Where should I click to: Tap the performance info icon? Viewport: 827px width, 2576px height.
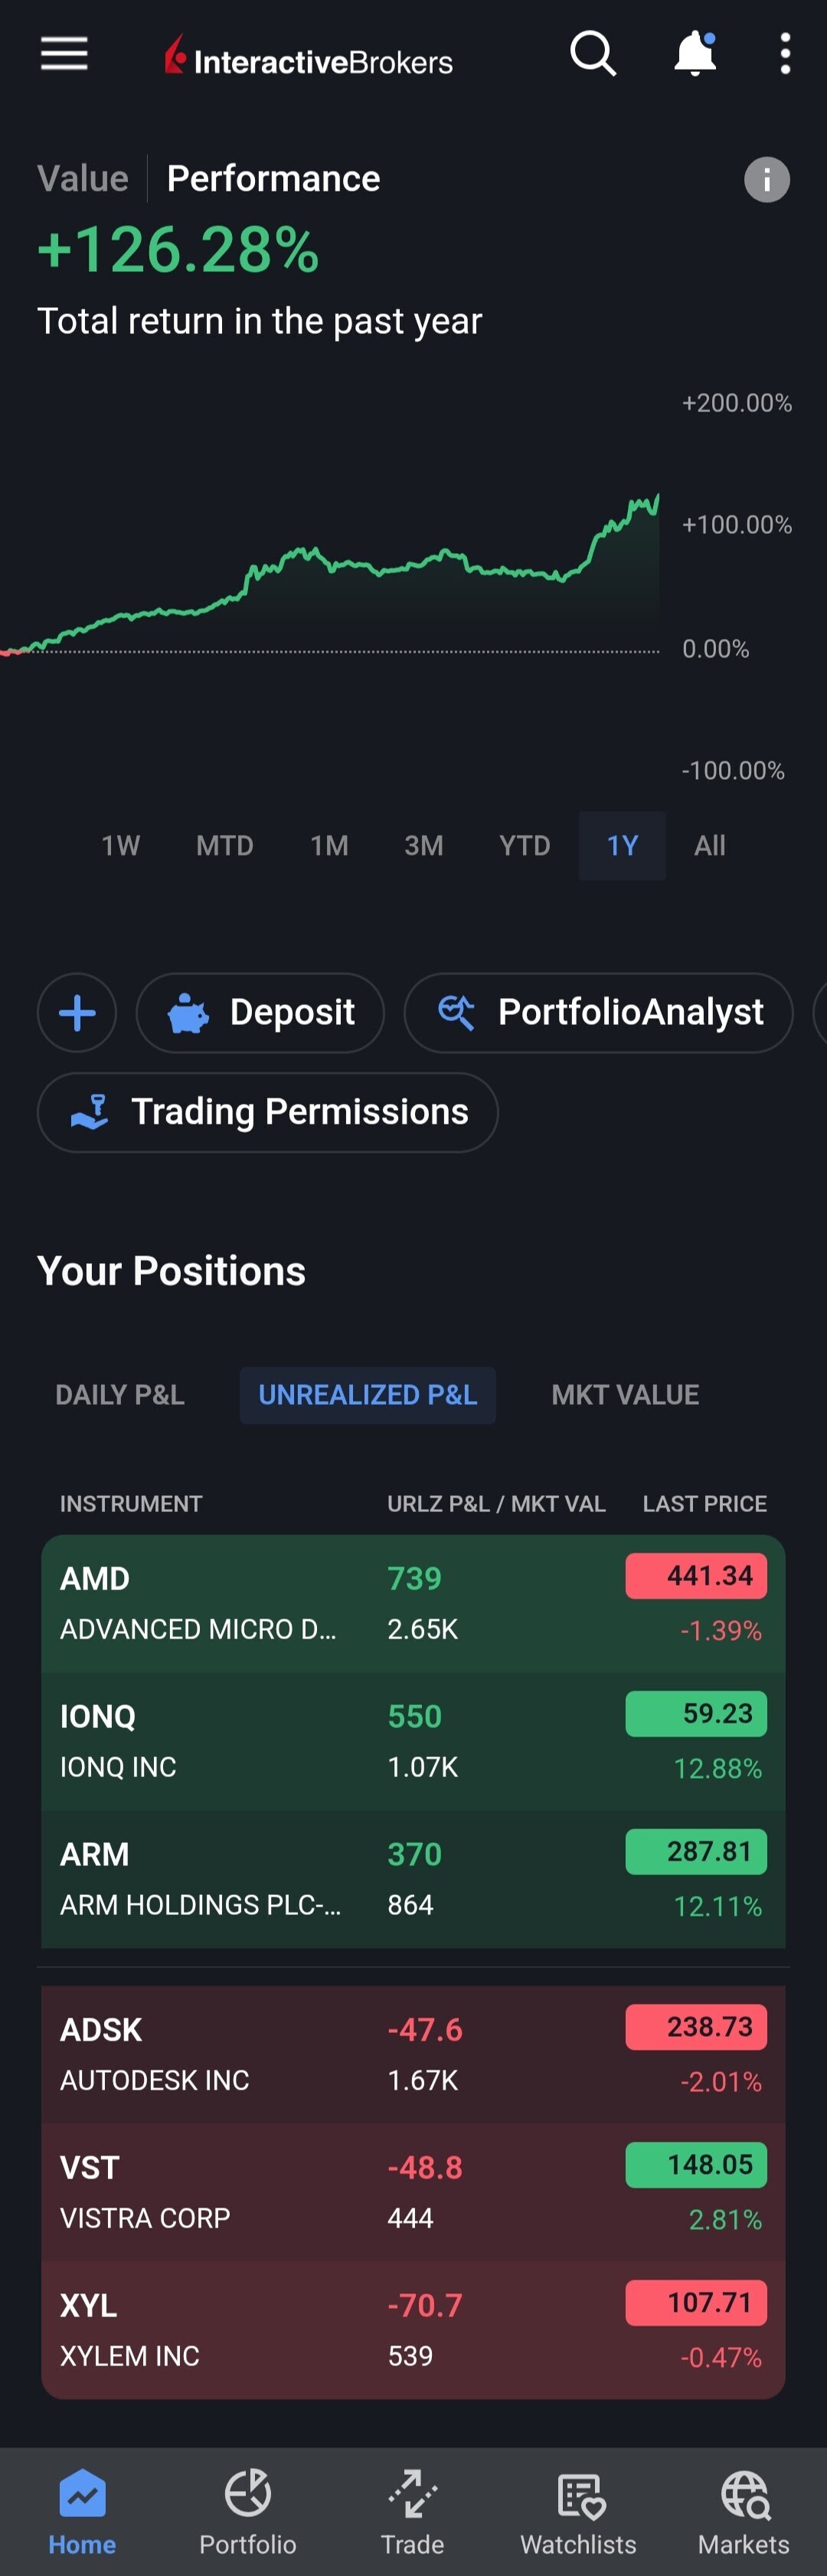tap(767, 180)
